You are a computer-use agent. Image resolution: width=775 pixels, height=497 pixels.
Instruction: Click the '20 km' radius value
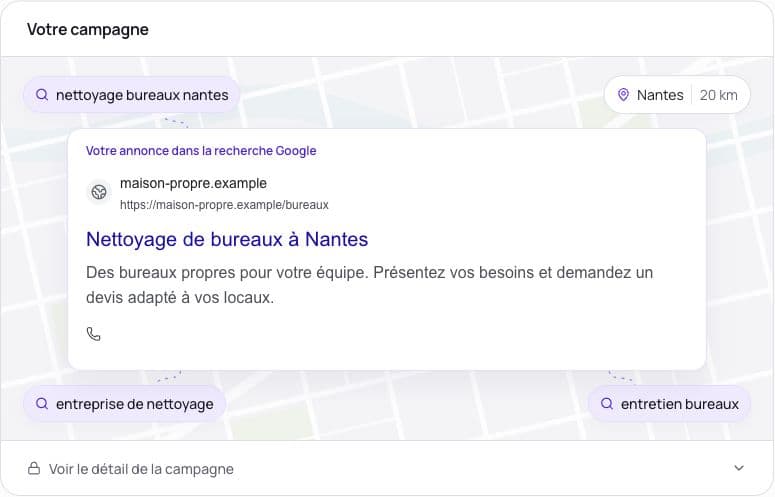(718, 95)
